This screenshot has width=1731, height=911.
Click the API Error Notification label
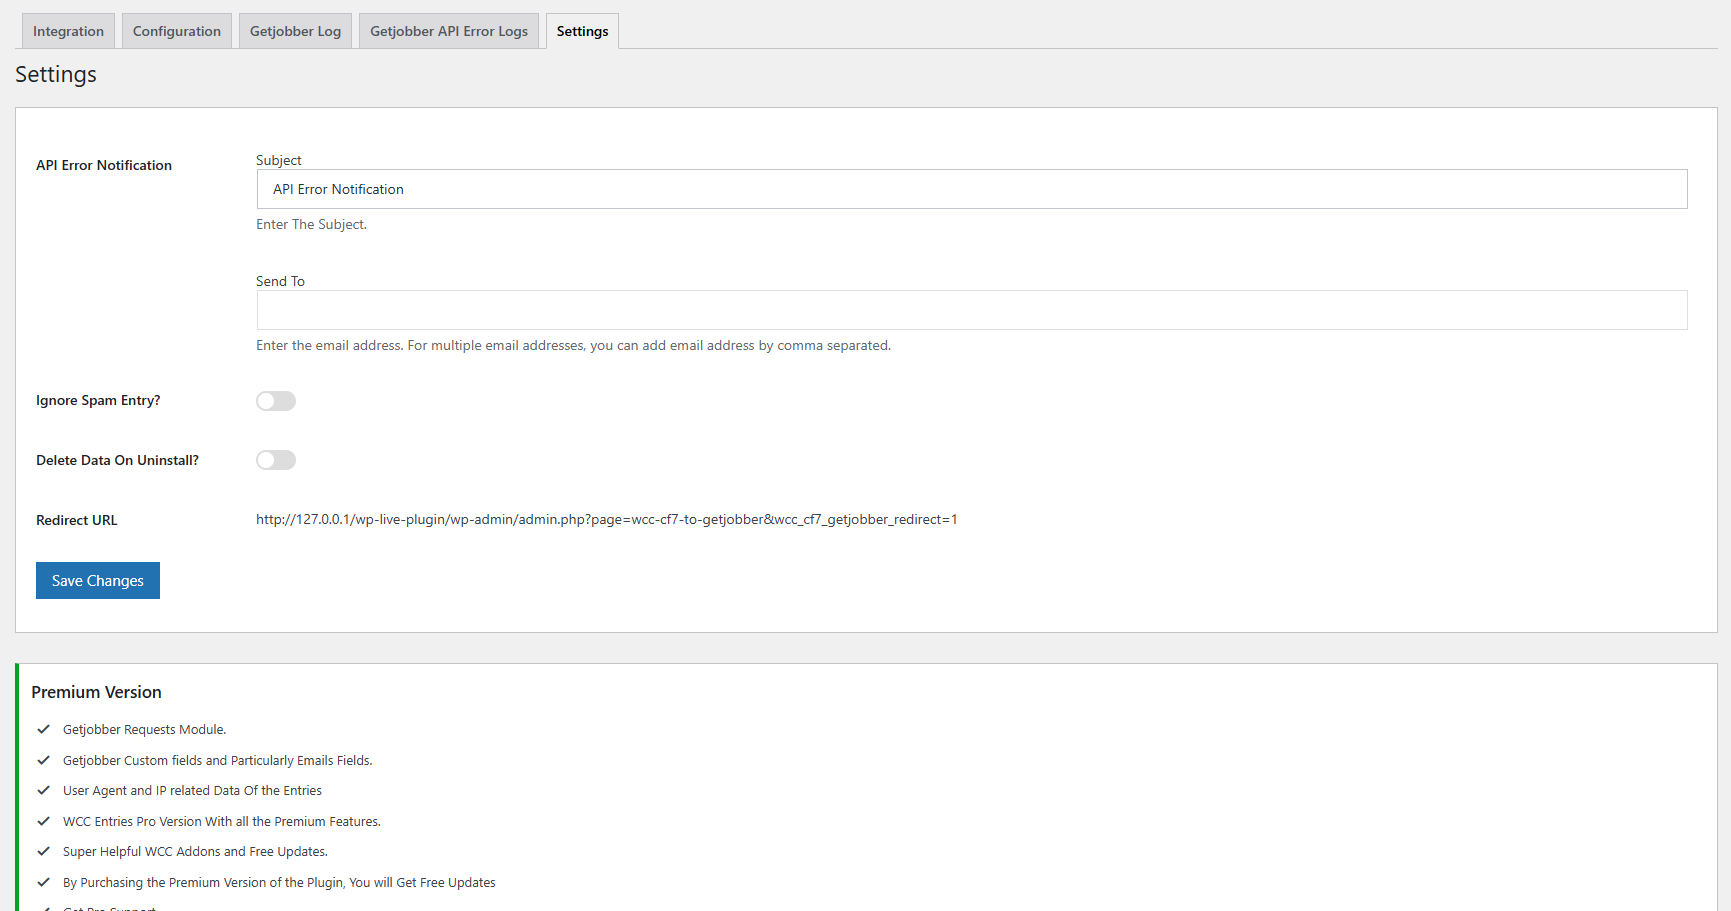click(104, 165)
